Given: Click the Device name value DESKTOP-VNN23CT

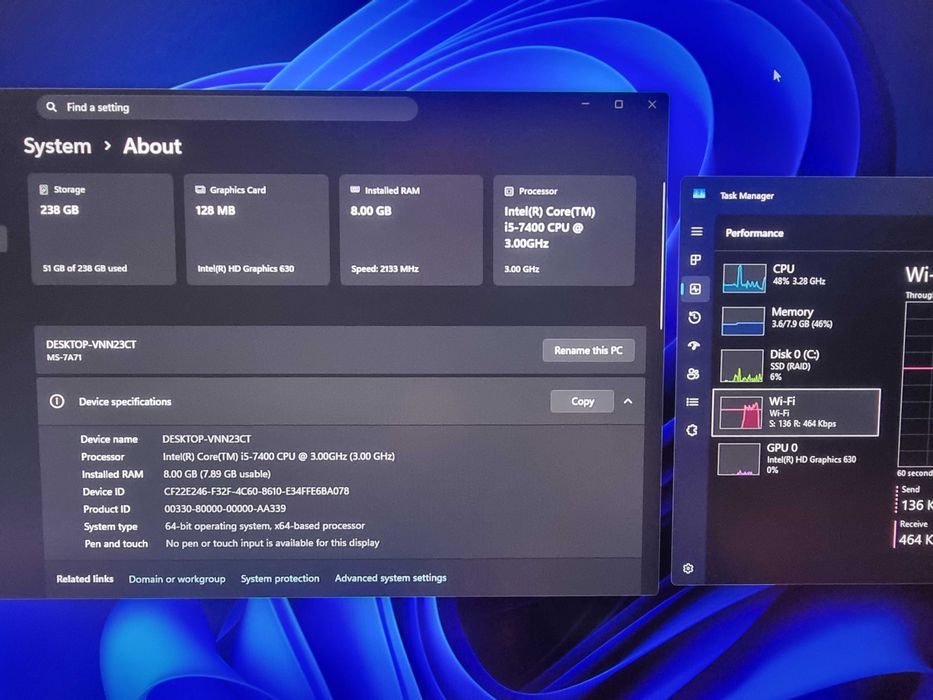Looking at the screenshot, I should click(x=206, y=439).
